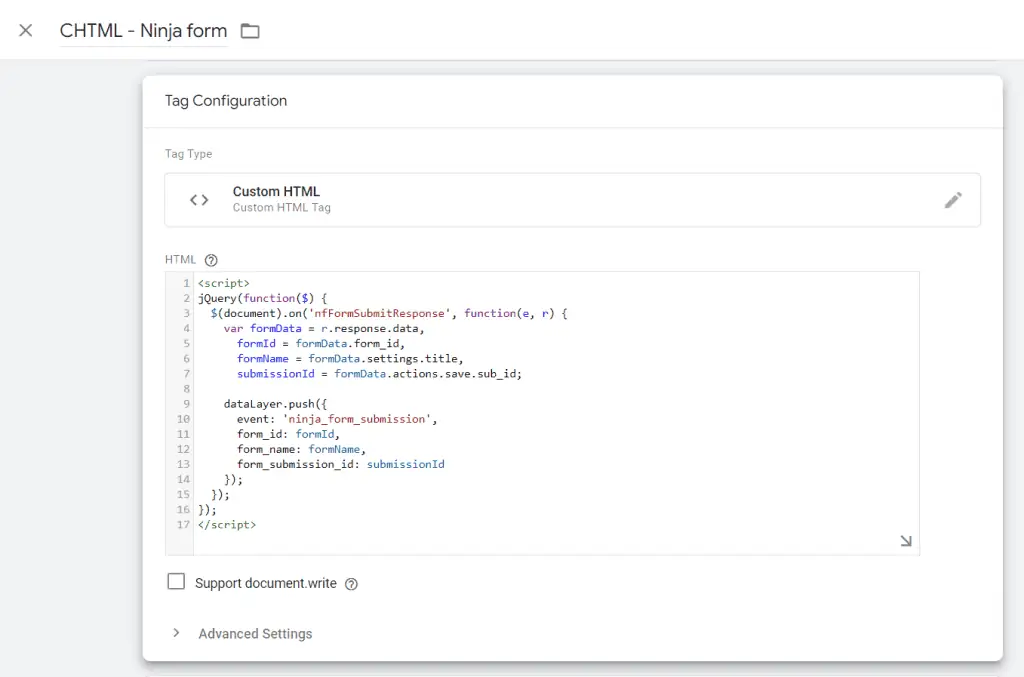
Task: Click the expand arrow in the code editor corner
Action: (905, 539)
